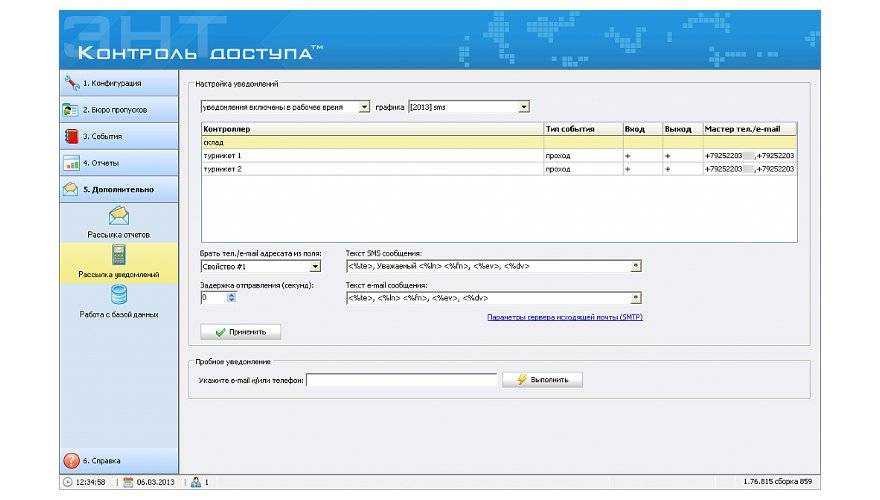
Task: Open the Рассылка отчетов envelope icon
Action: coord(118,215)
